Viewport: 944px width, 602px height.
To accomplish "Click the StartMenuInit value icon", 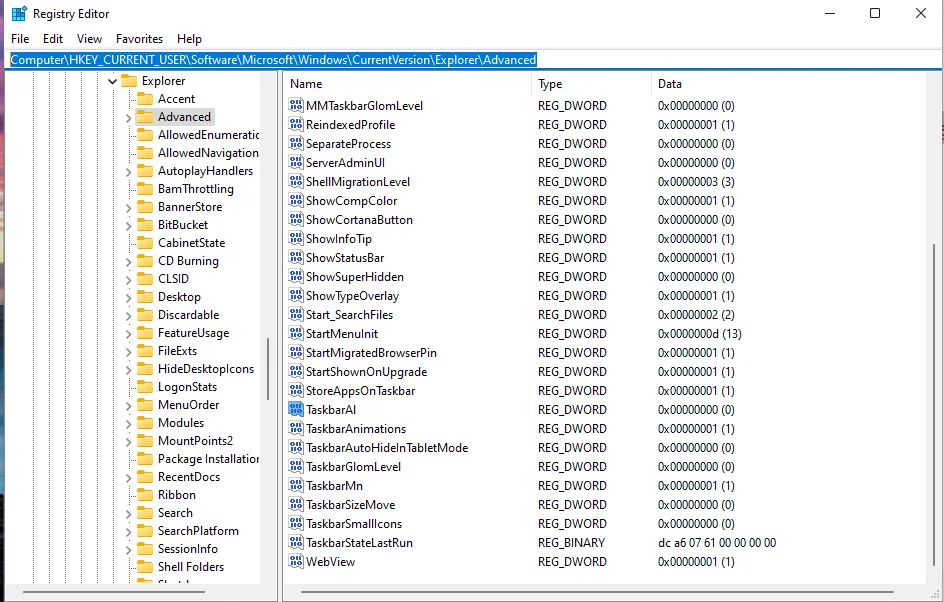I will click(x=296, y=334).
